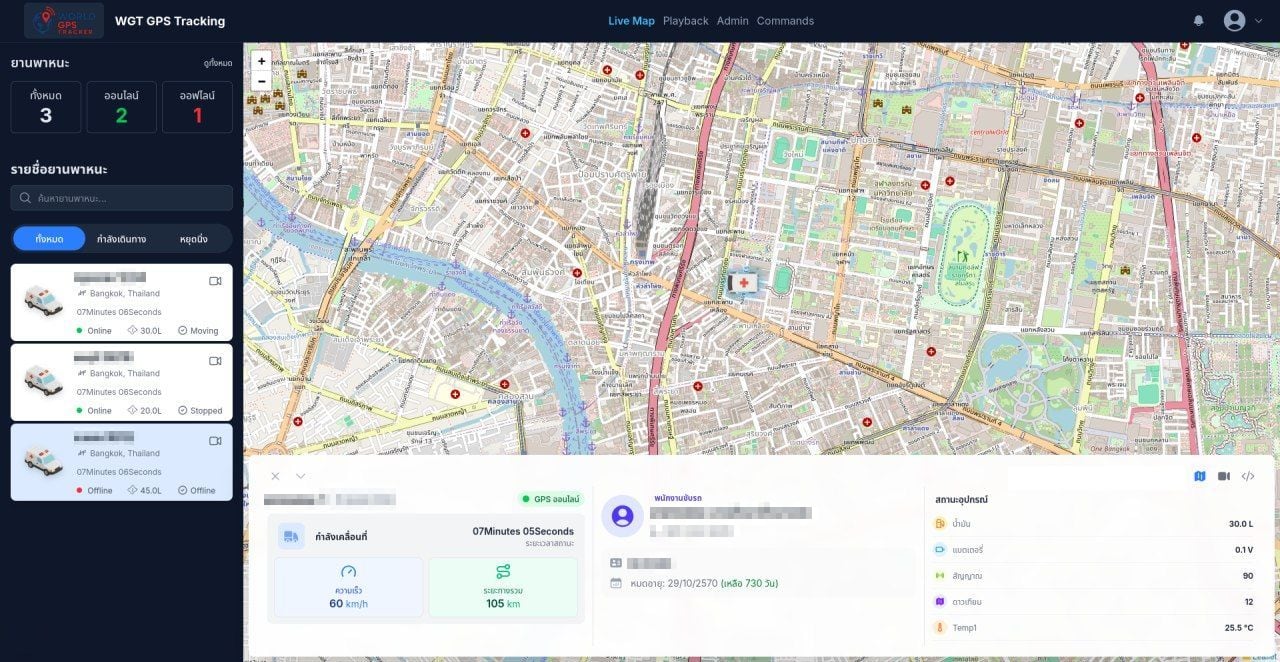Open the code view icon in detail panel
This screenshot has height=662, width=1280.
(x=1248, y=476)
